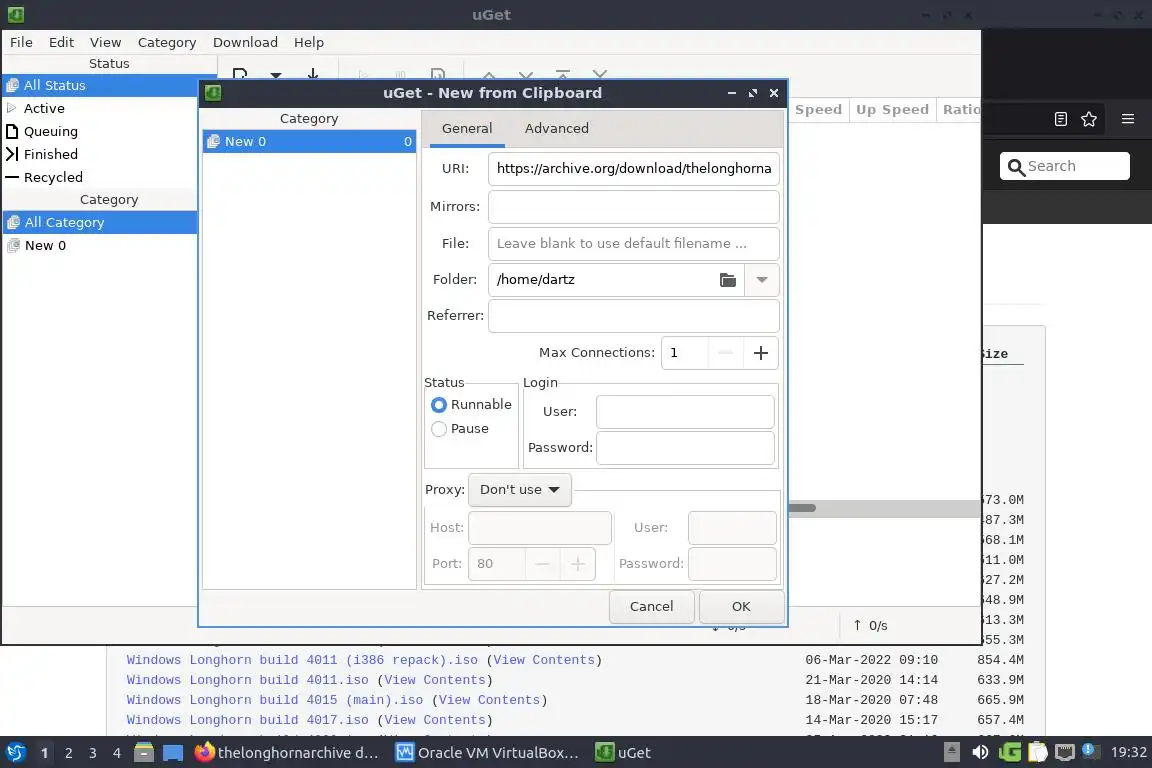1152x768 pixels.
Task: Open the start menu icon in the taskbar
Action: 15,753
